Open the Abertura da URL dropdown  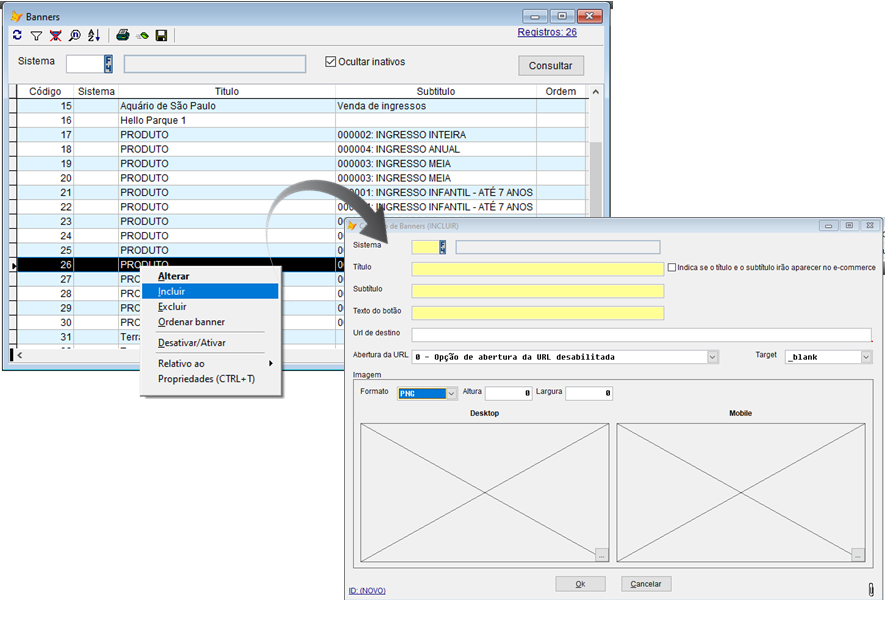tap(713, 357)
